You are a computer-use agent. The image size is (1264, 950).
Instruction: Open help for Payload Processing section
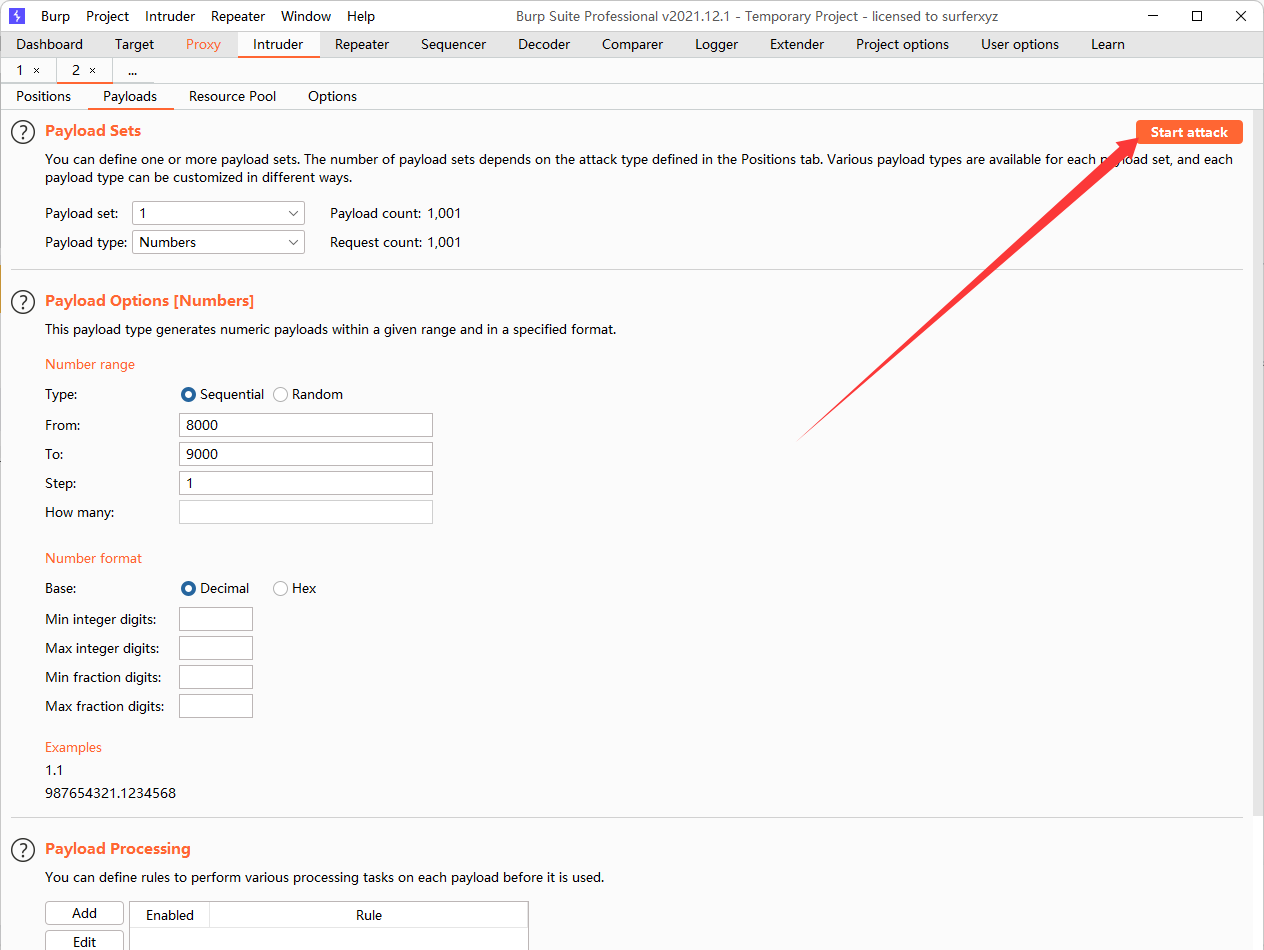(22, 850)
